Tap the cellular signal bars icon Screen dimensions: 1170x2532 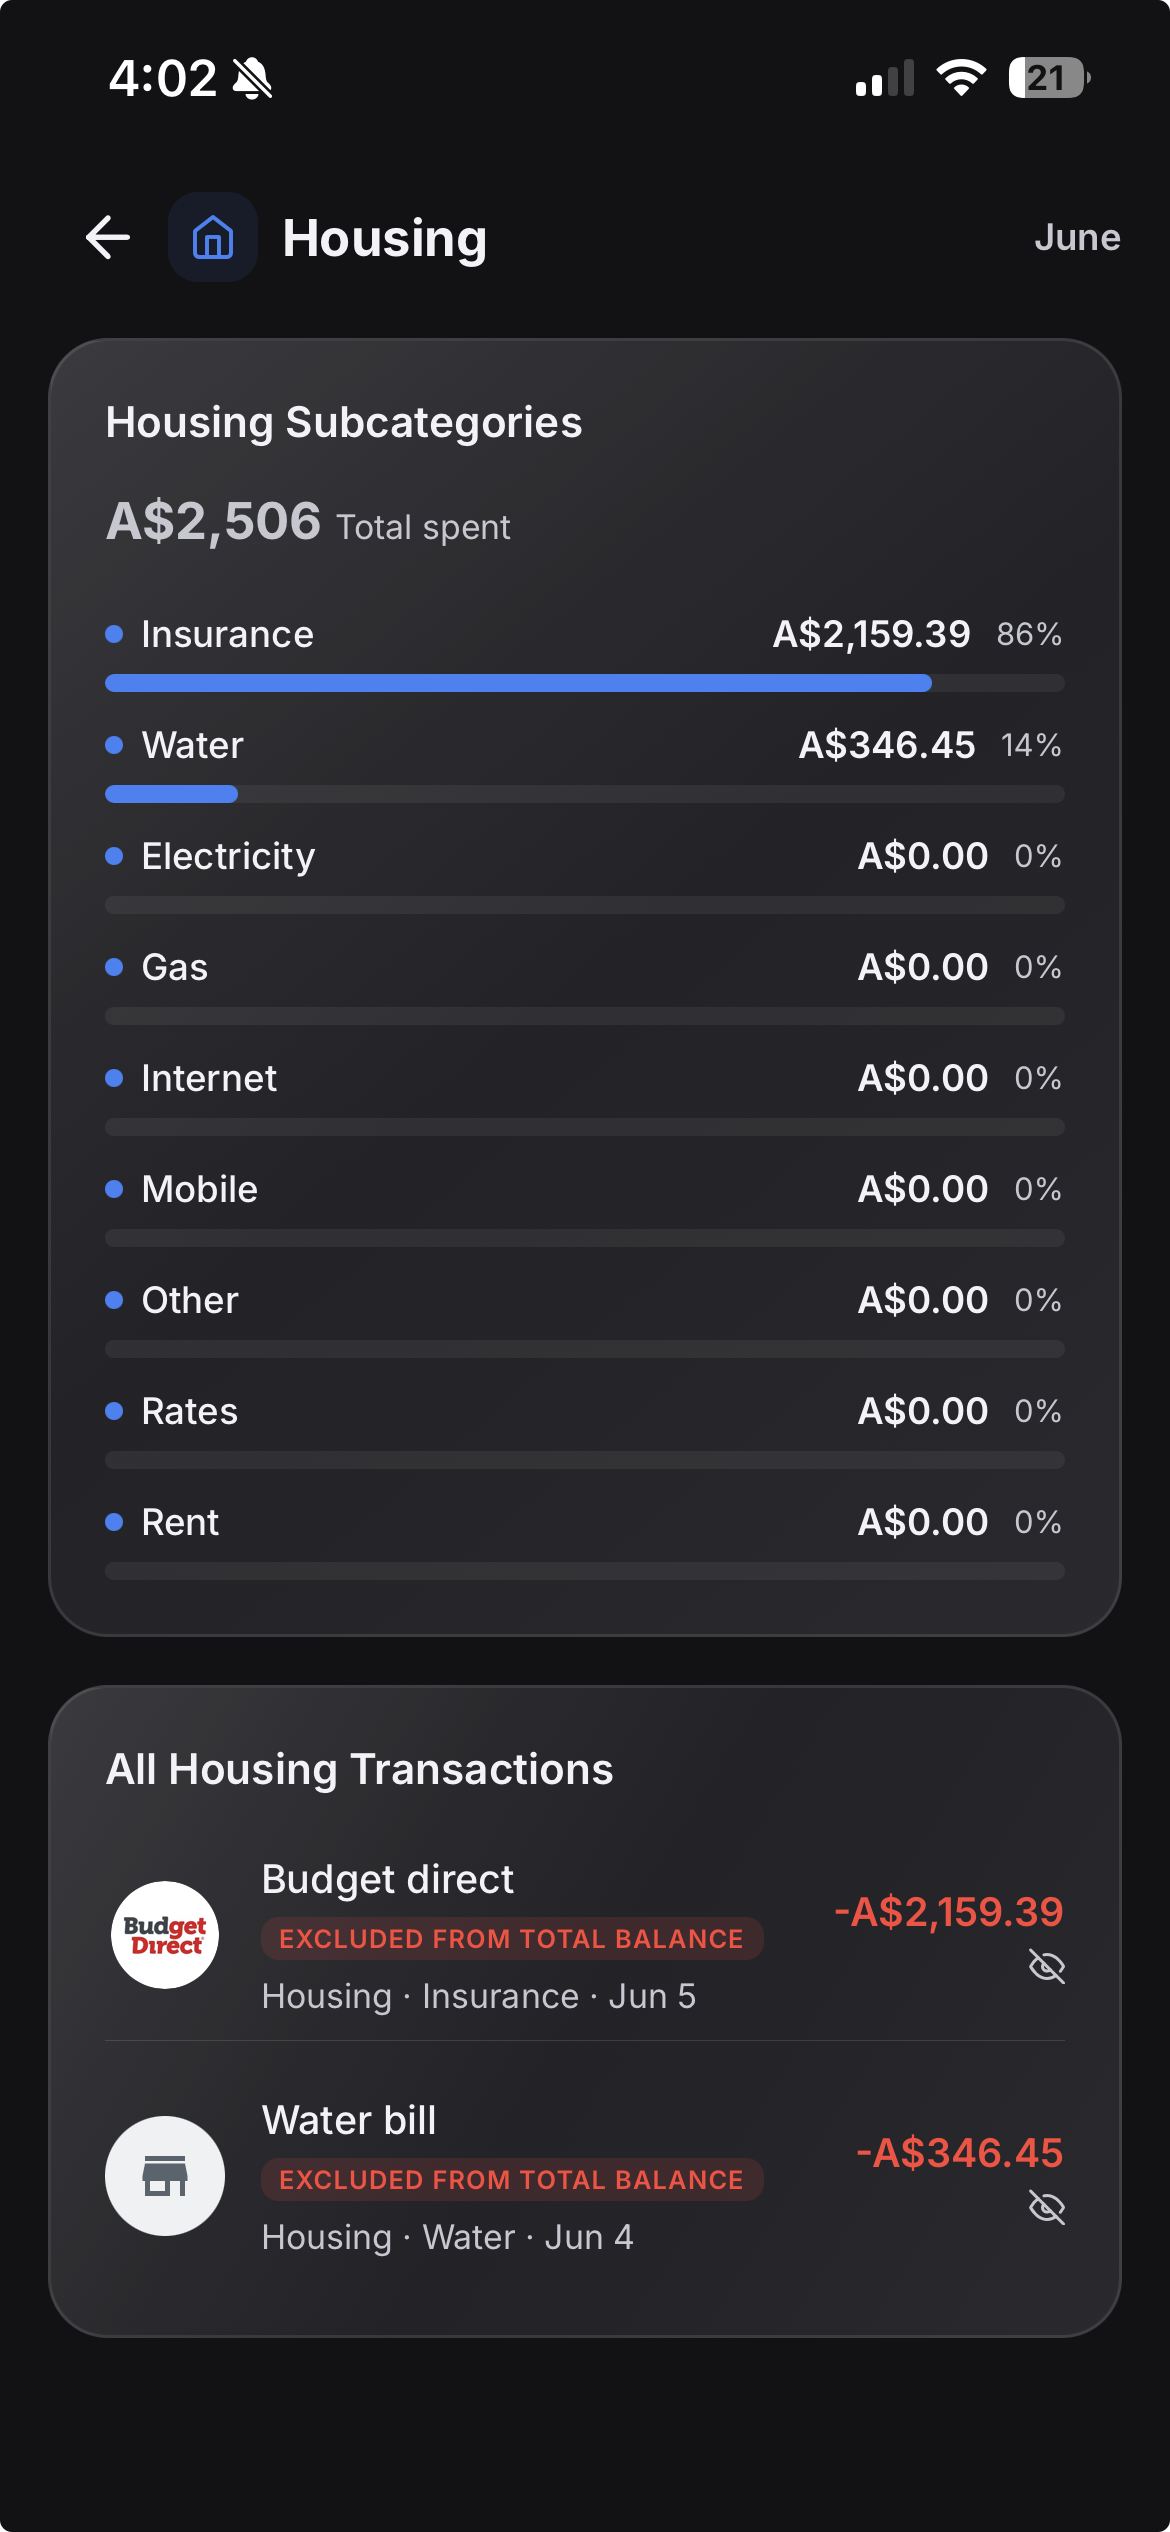pos(885,78)
